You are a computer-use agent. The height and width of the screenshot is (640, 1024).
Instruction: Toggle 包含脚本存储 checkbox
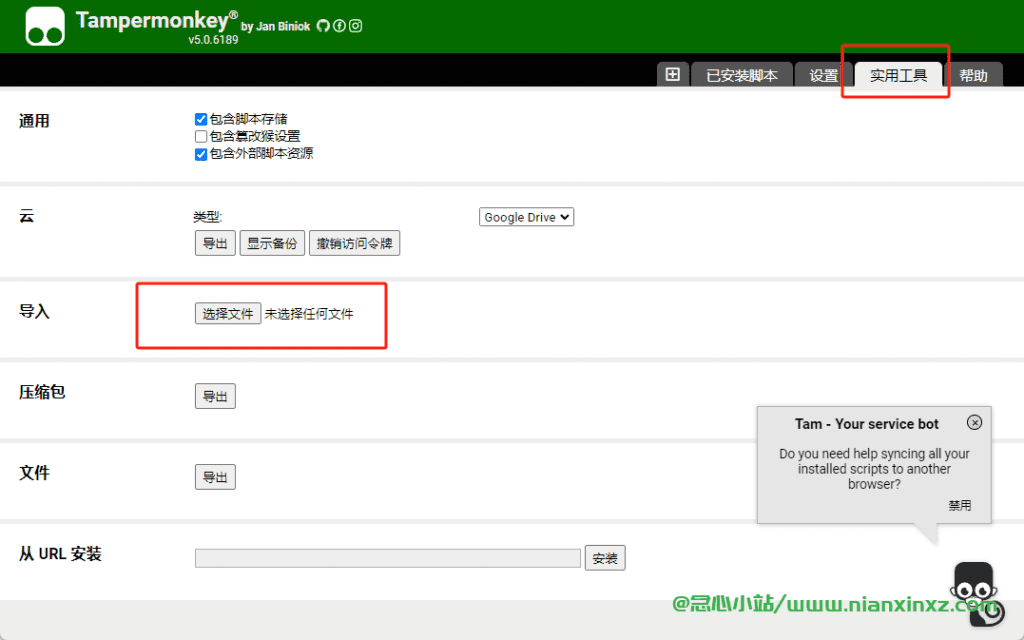pyautogui.click(x=201, y=120)
